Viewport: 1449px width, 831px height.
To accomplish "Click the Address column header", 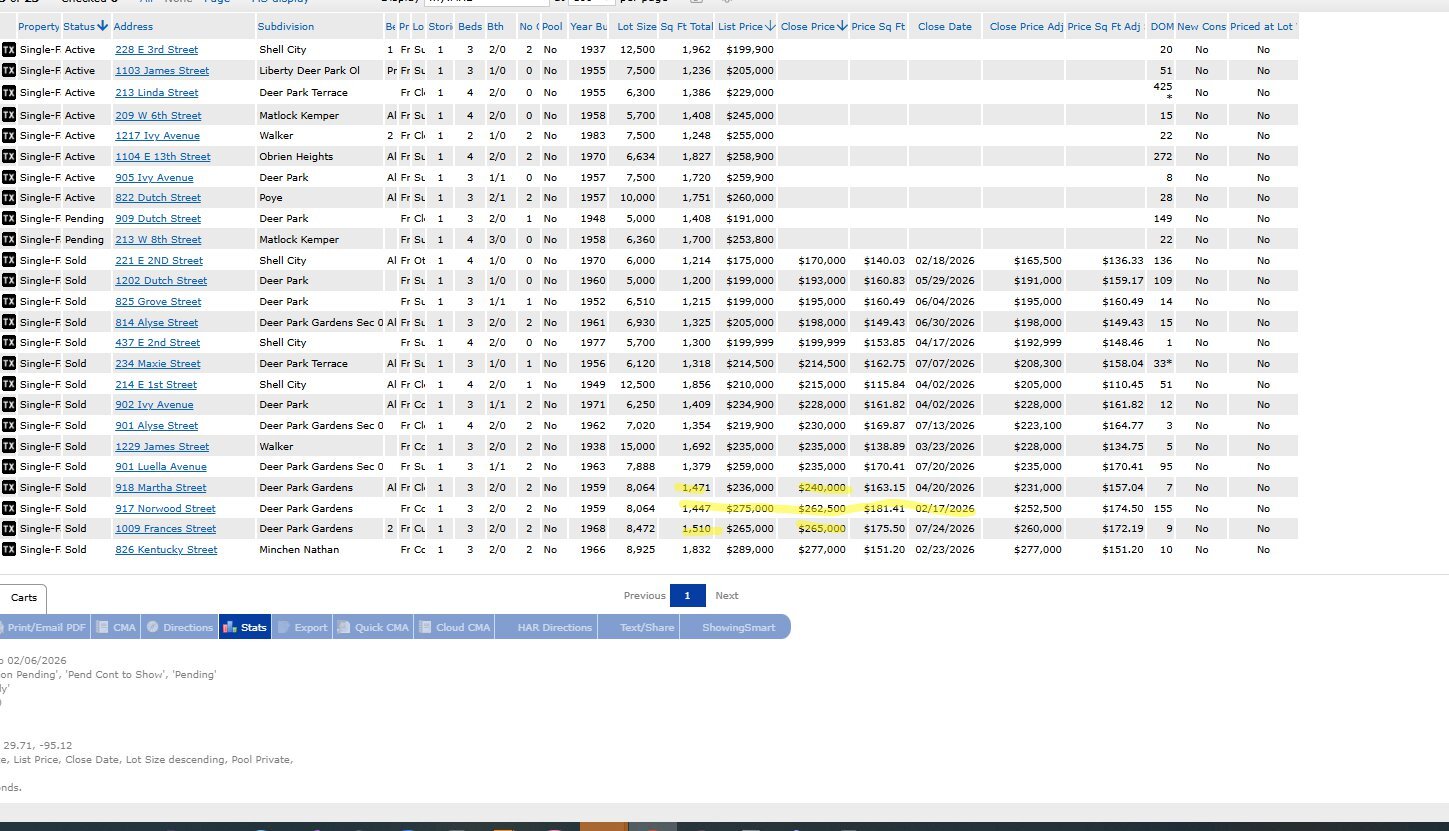I will 133,26.
